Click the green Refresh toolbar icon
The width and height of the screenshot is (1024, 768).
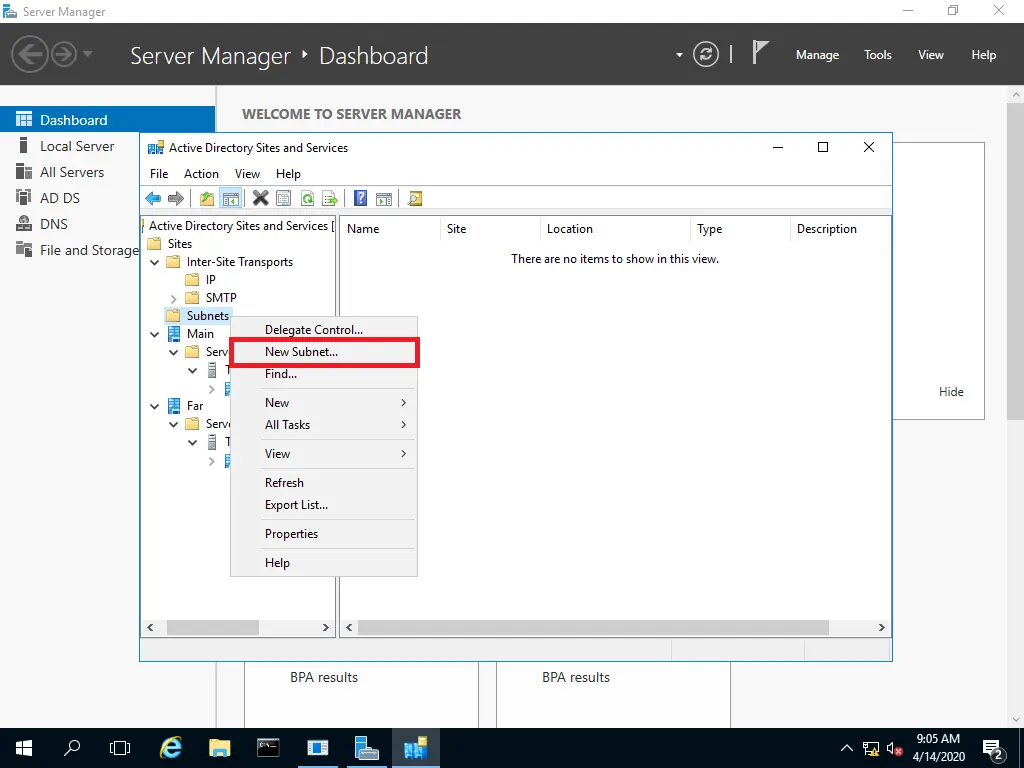click(307, 198)
